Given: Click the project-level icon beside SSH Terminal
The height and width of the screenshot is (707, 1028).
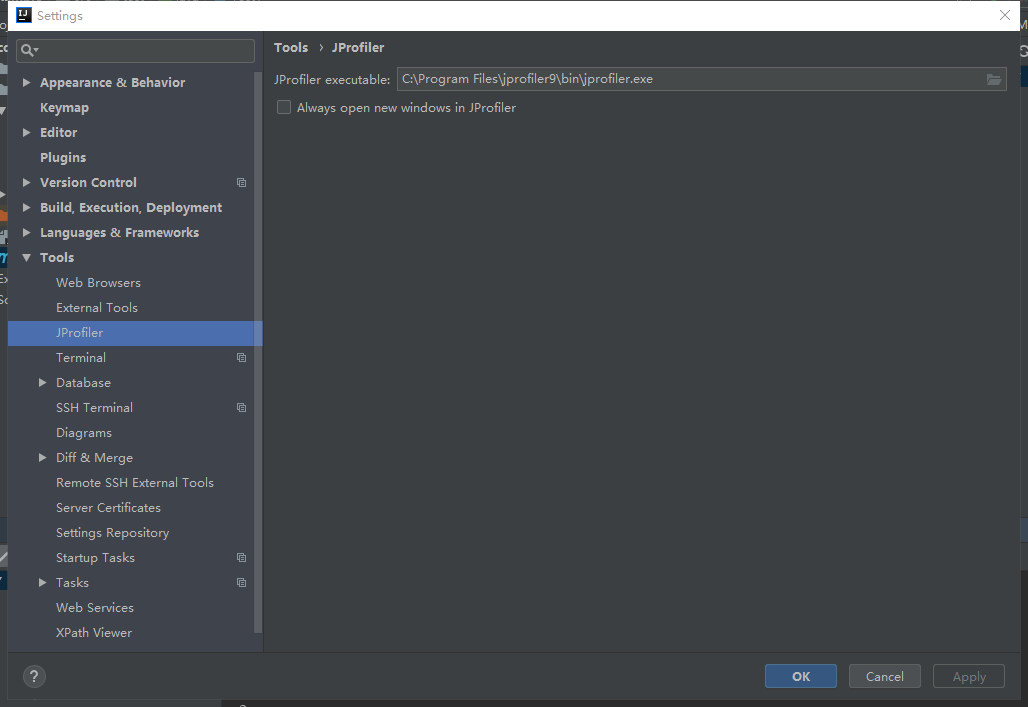Looking at the screenshot, I should tap(241, 407).
